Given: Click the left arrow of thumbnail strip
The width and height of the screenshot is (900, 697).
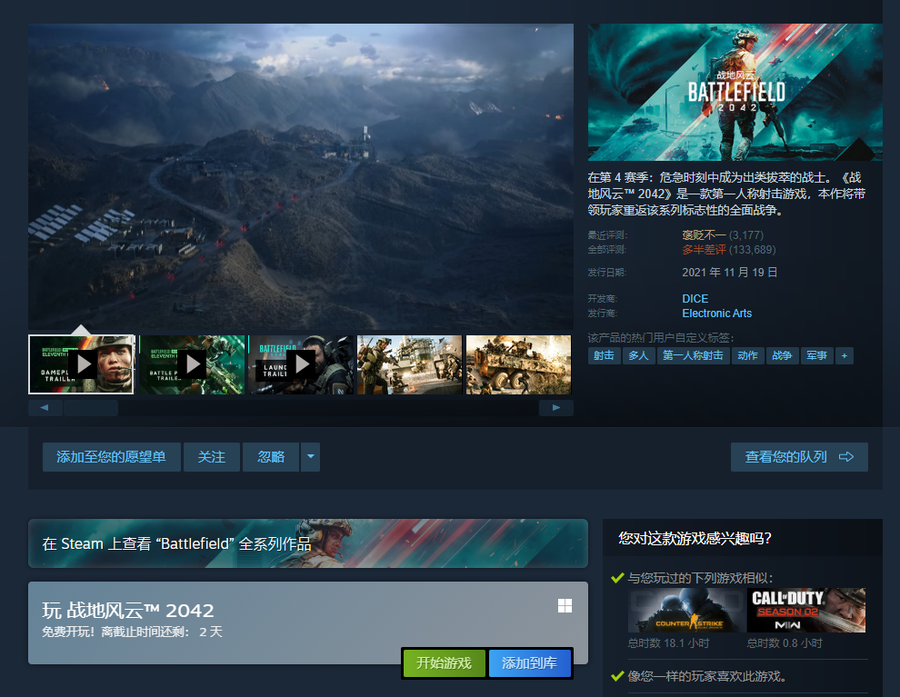Looking at the screenshot, I should point(44,408).
